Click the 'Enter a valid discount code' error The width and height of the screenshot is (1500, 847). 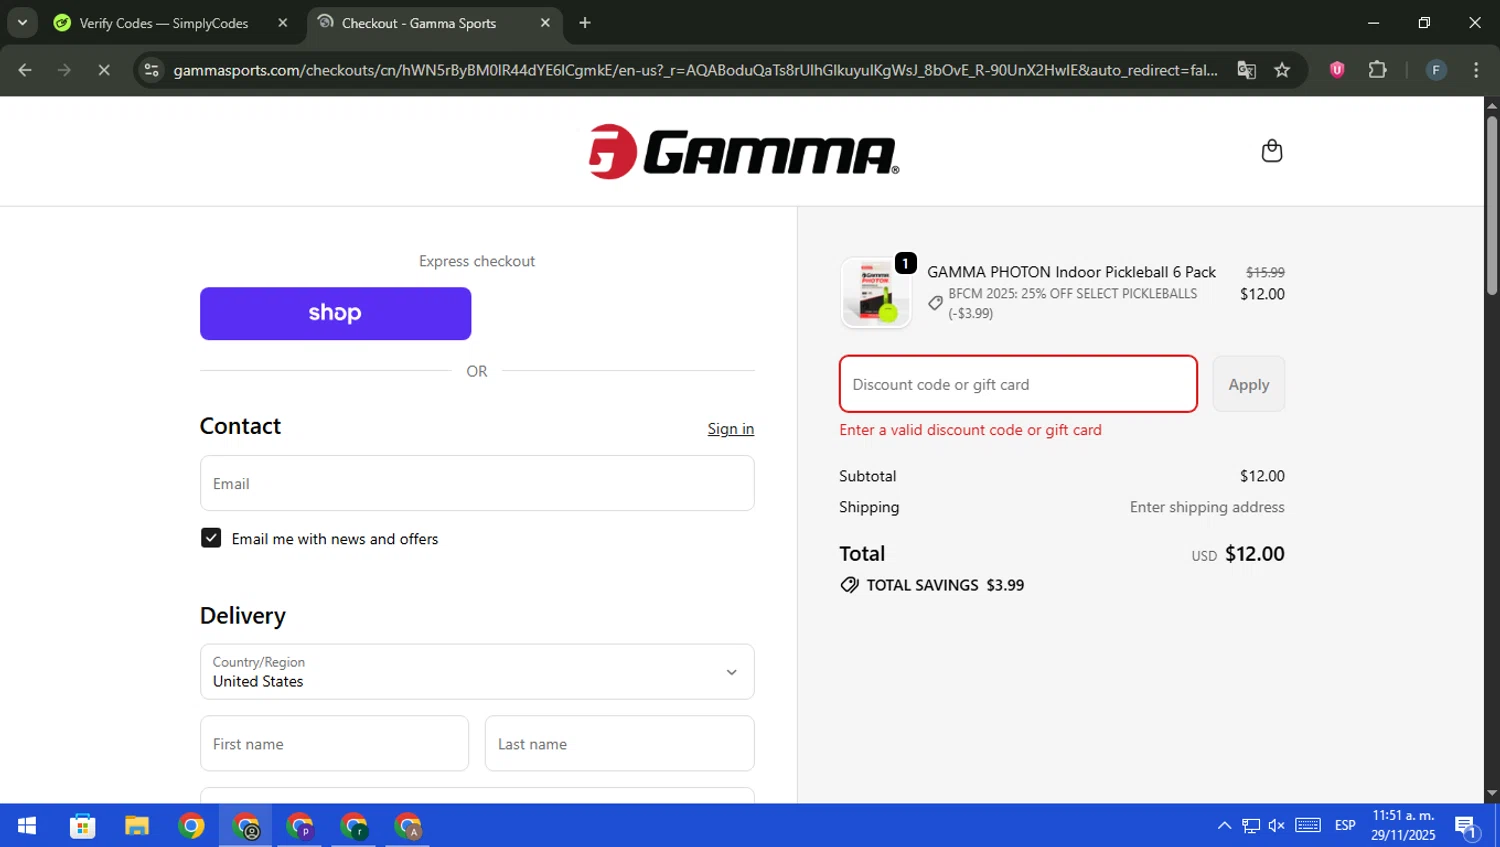coord(970,430)
